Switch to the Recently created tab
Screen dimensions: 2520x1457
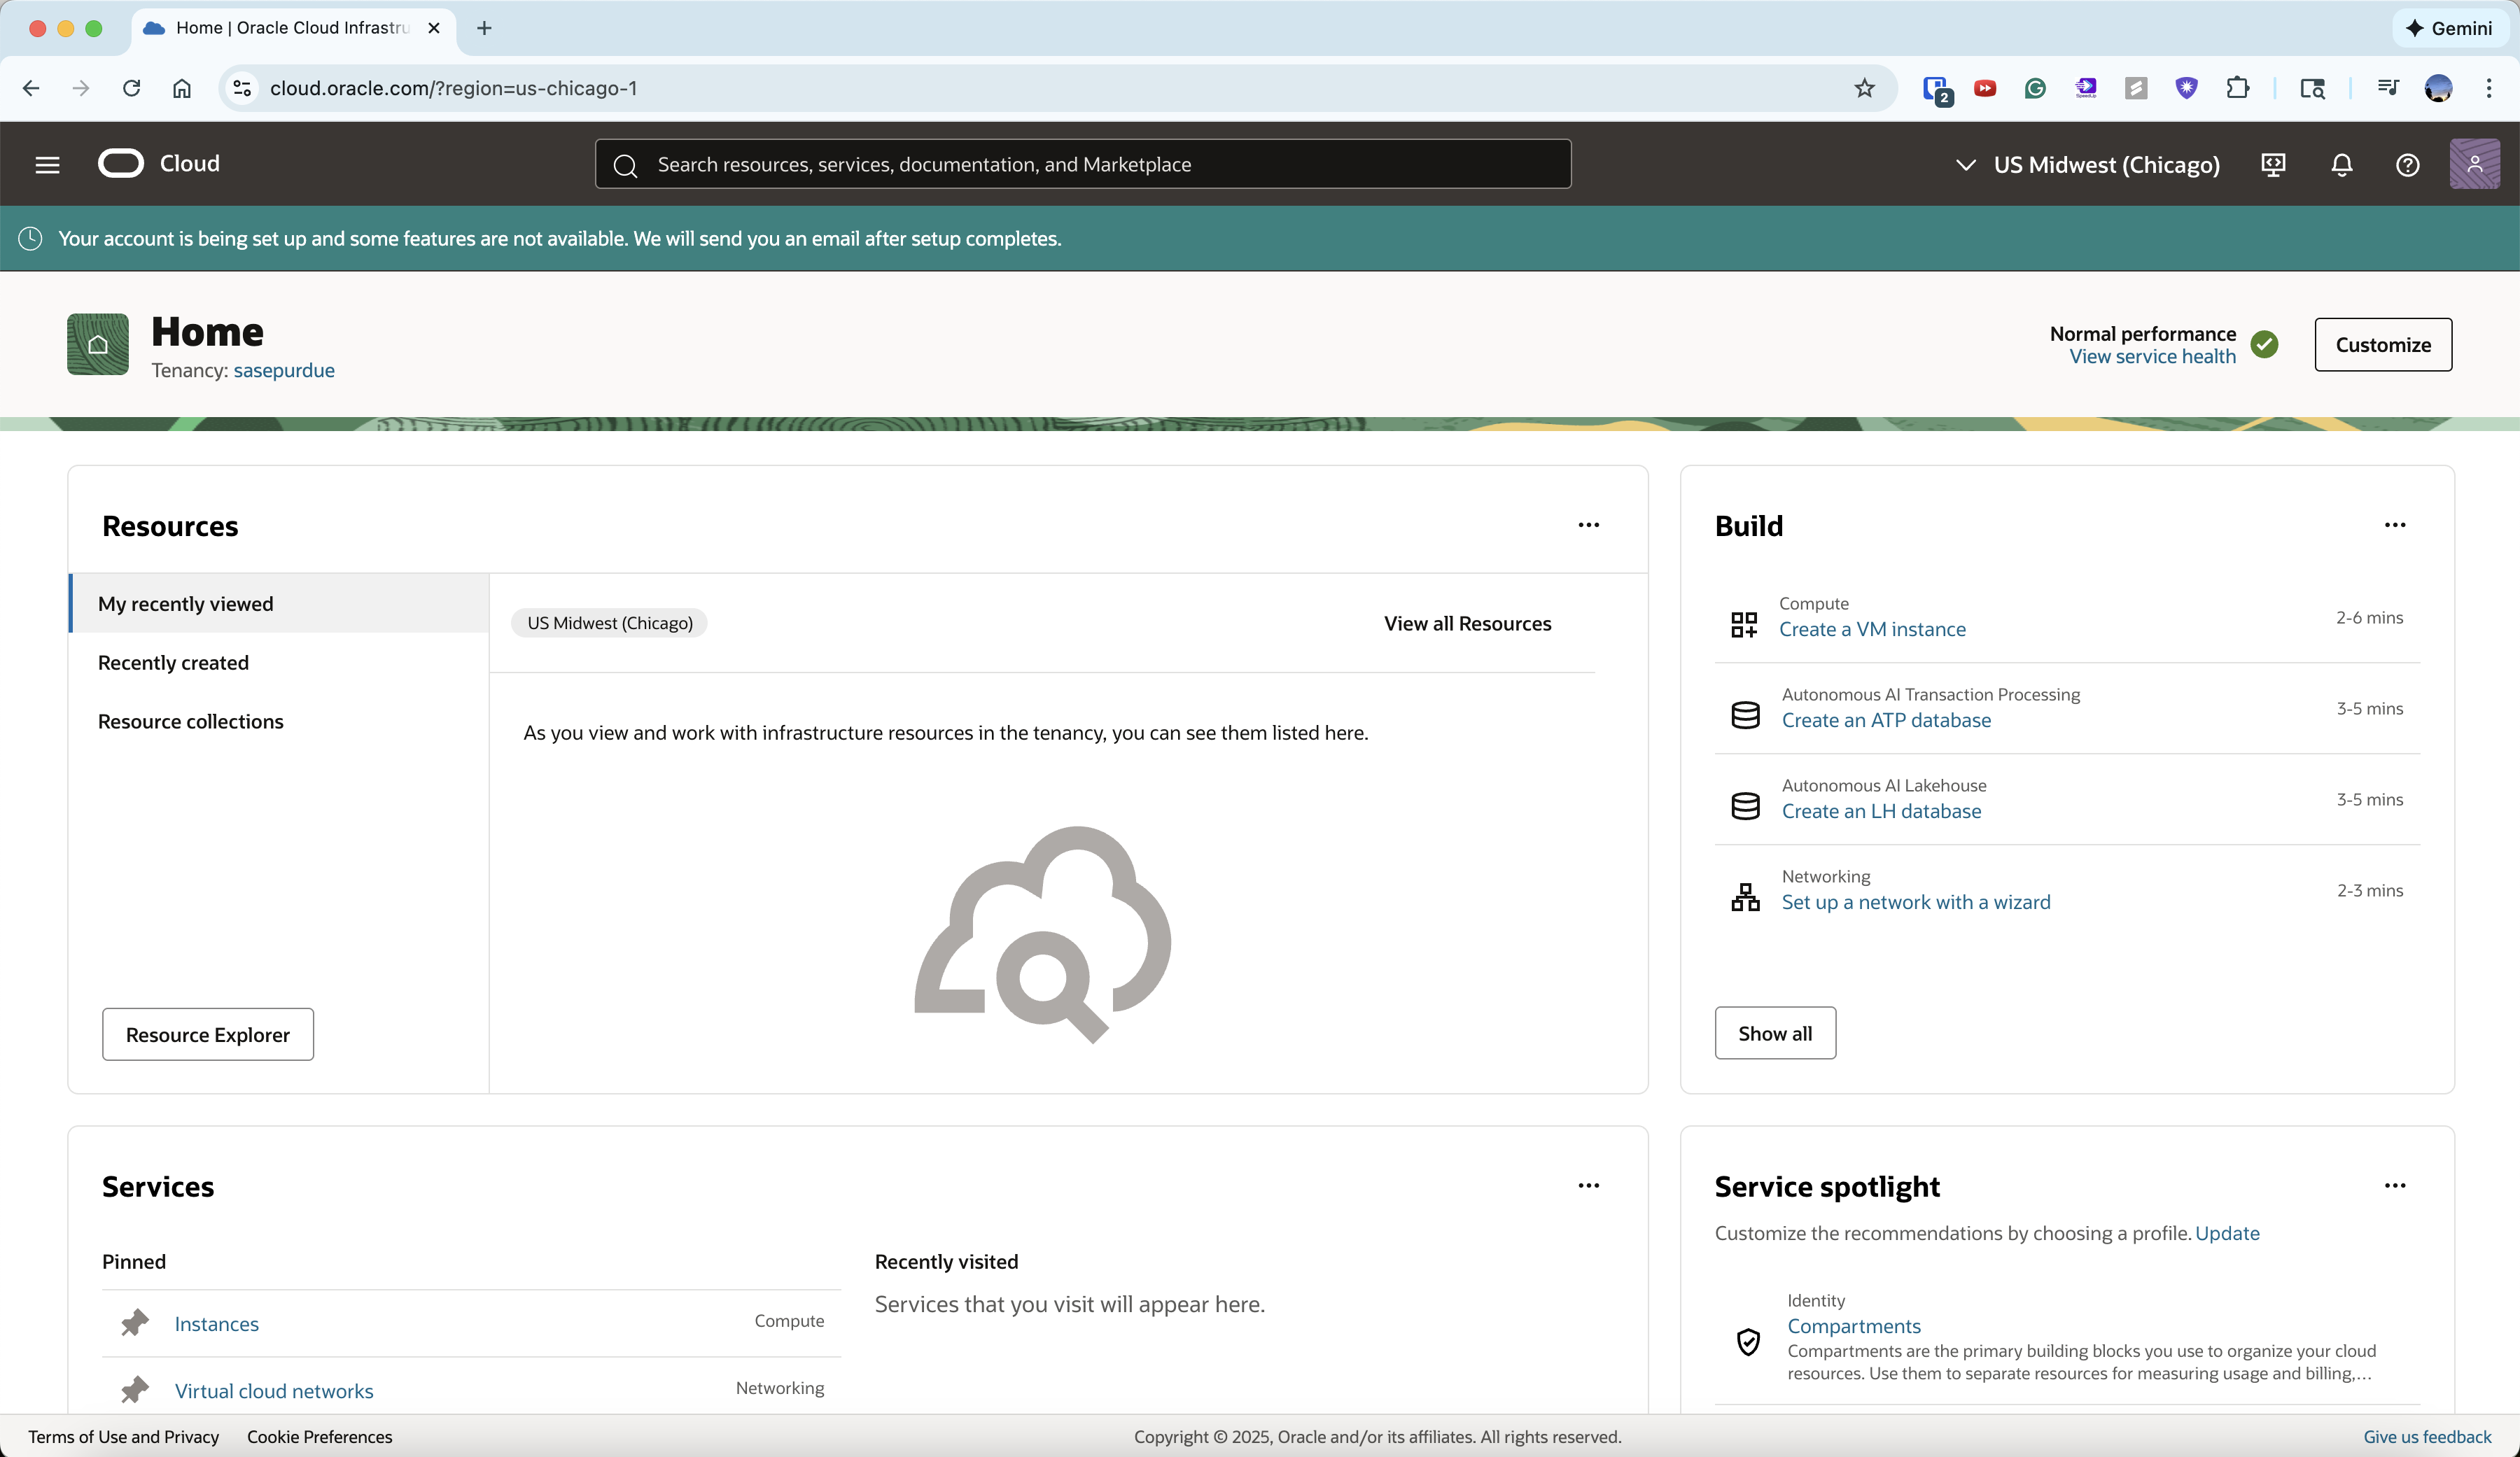point(173,662)
